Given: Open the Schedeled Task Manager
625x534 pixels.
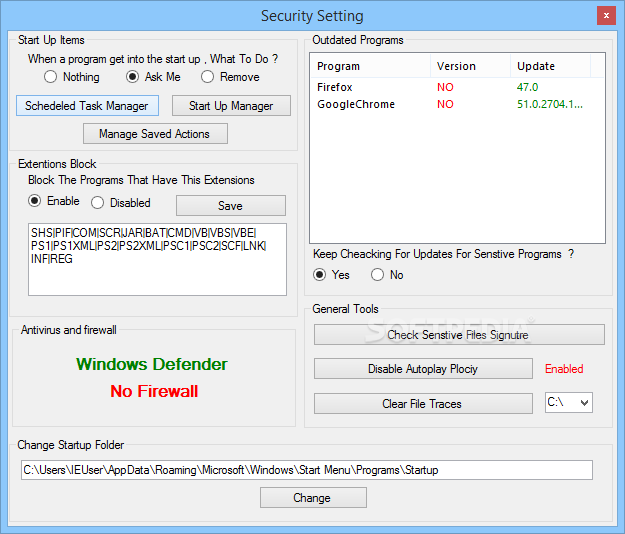Looking at the screenshot, I should (x=87, y=106).
